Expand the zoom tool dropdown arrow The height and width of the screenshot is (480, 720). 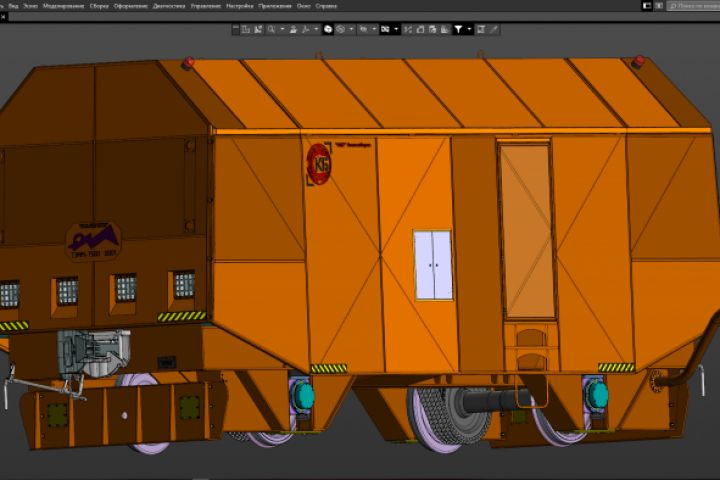pyautogui.click(x=282, y=29)
